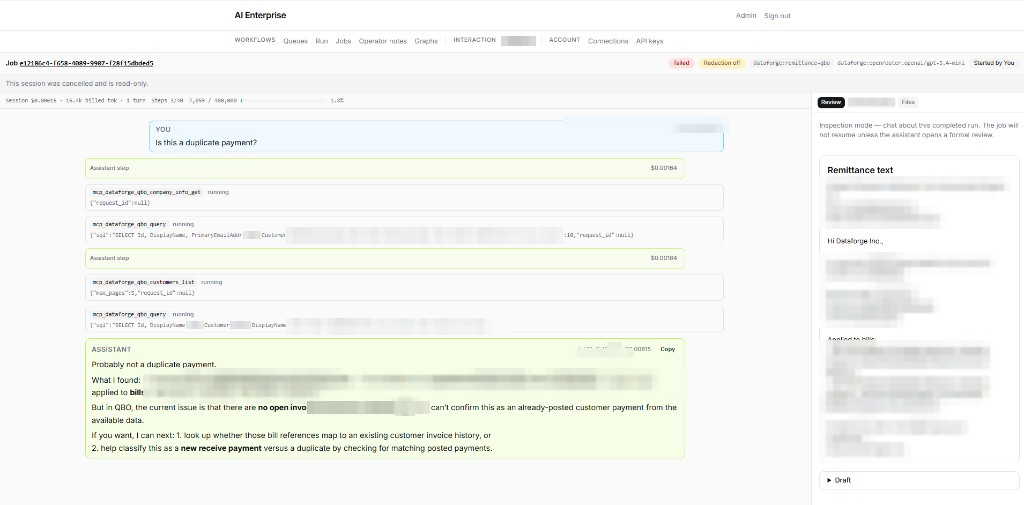Click the WORKFLOWS nav label

pos(255,40)
